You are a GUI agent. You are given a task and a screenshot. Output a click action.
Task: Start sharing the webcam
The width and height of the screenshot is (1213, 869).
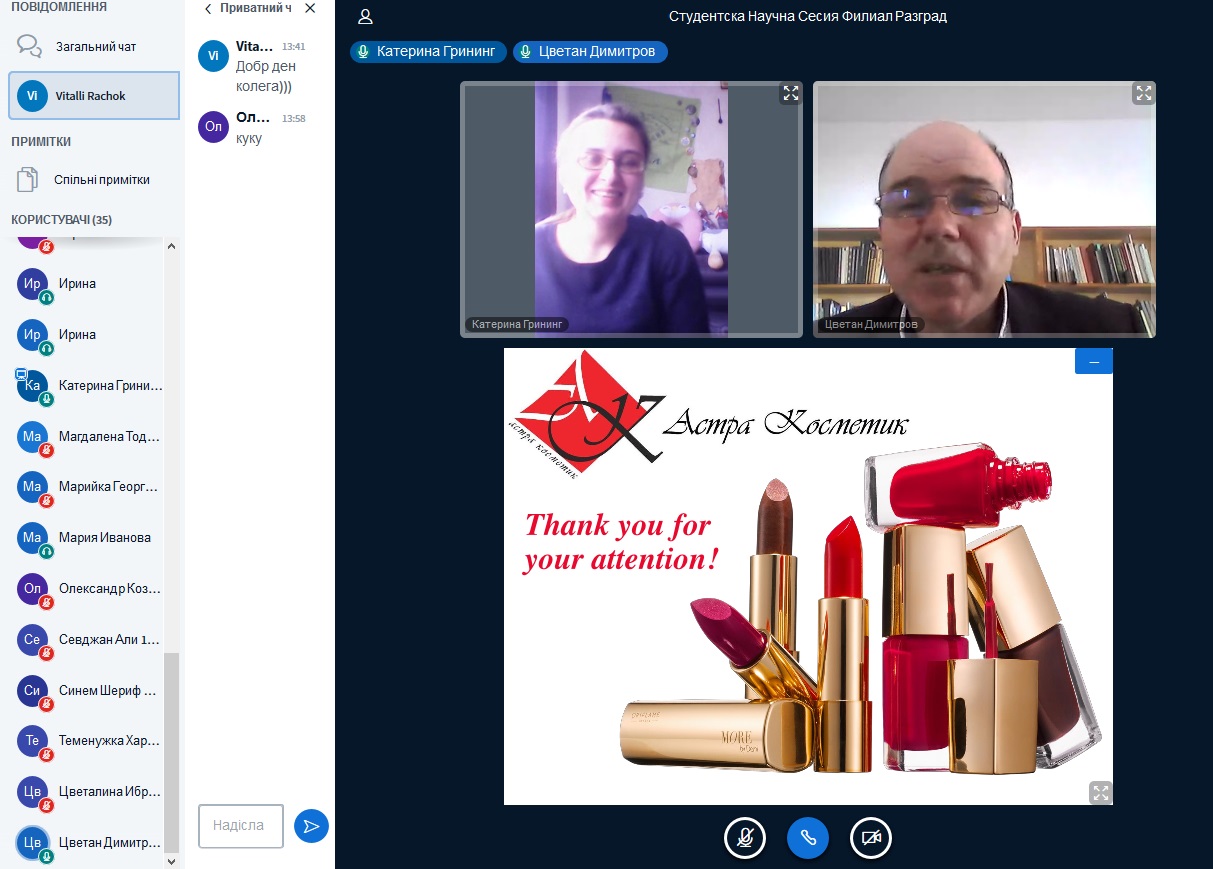[871, 838]
